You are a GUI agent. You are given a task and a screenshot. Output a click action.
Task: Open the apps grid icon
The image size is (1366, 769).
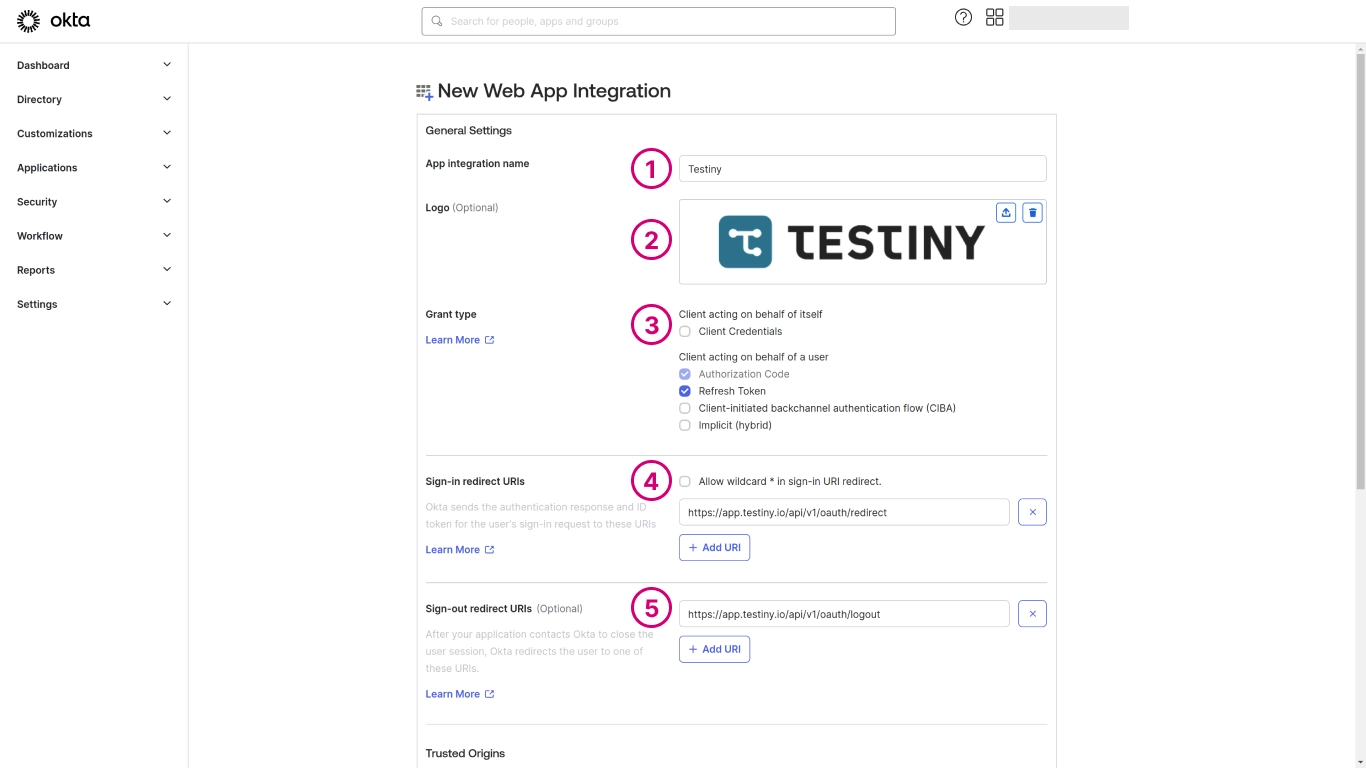click(994, 17)
